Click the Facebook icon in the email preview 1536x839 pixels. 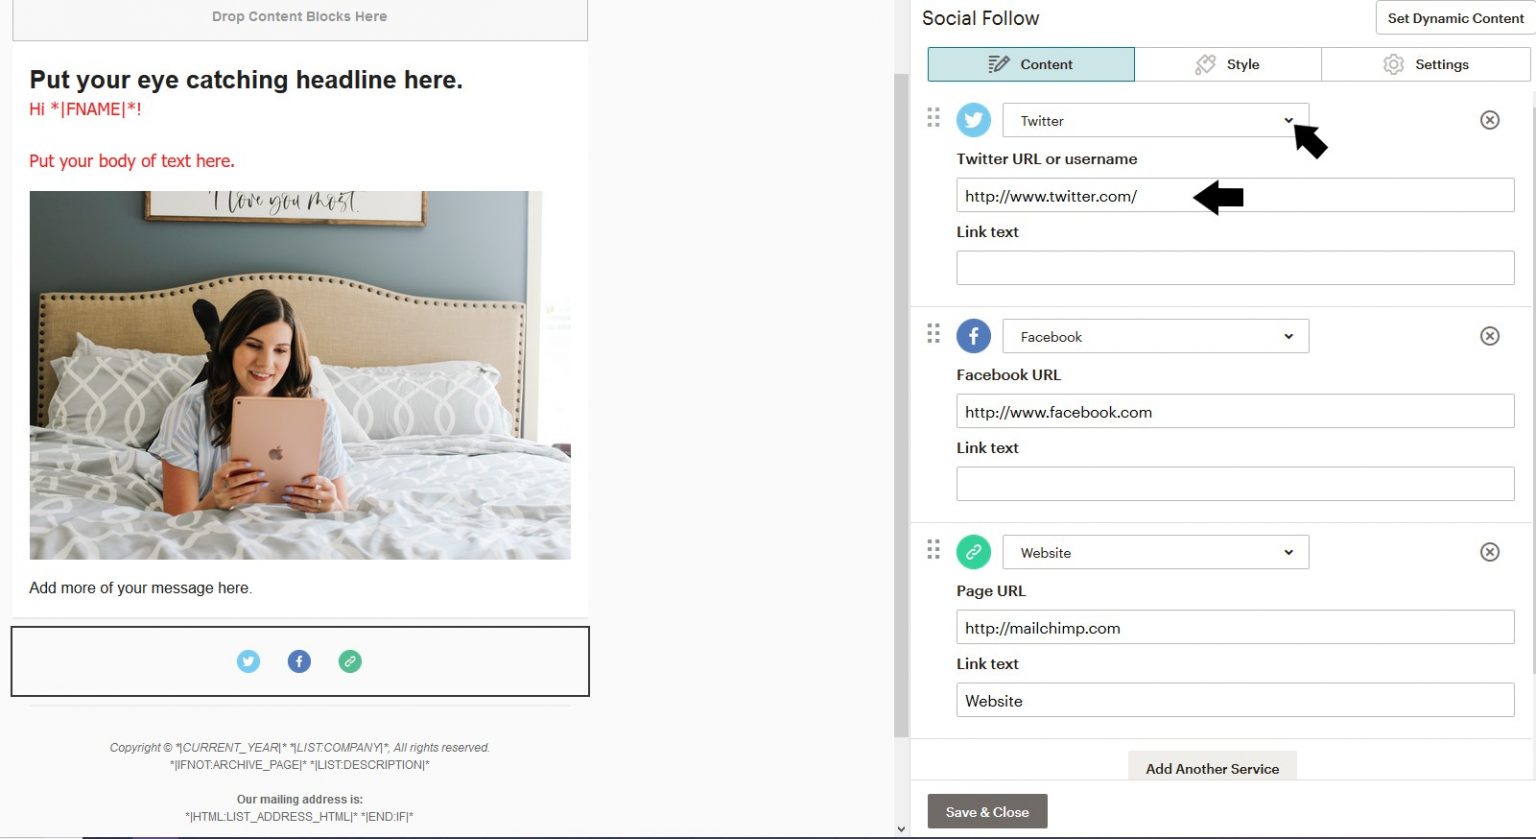(299, 661)
